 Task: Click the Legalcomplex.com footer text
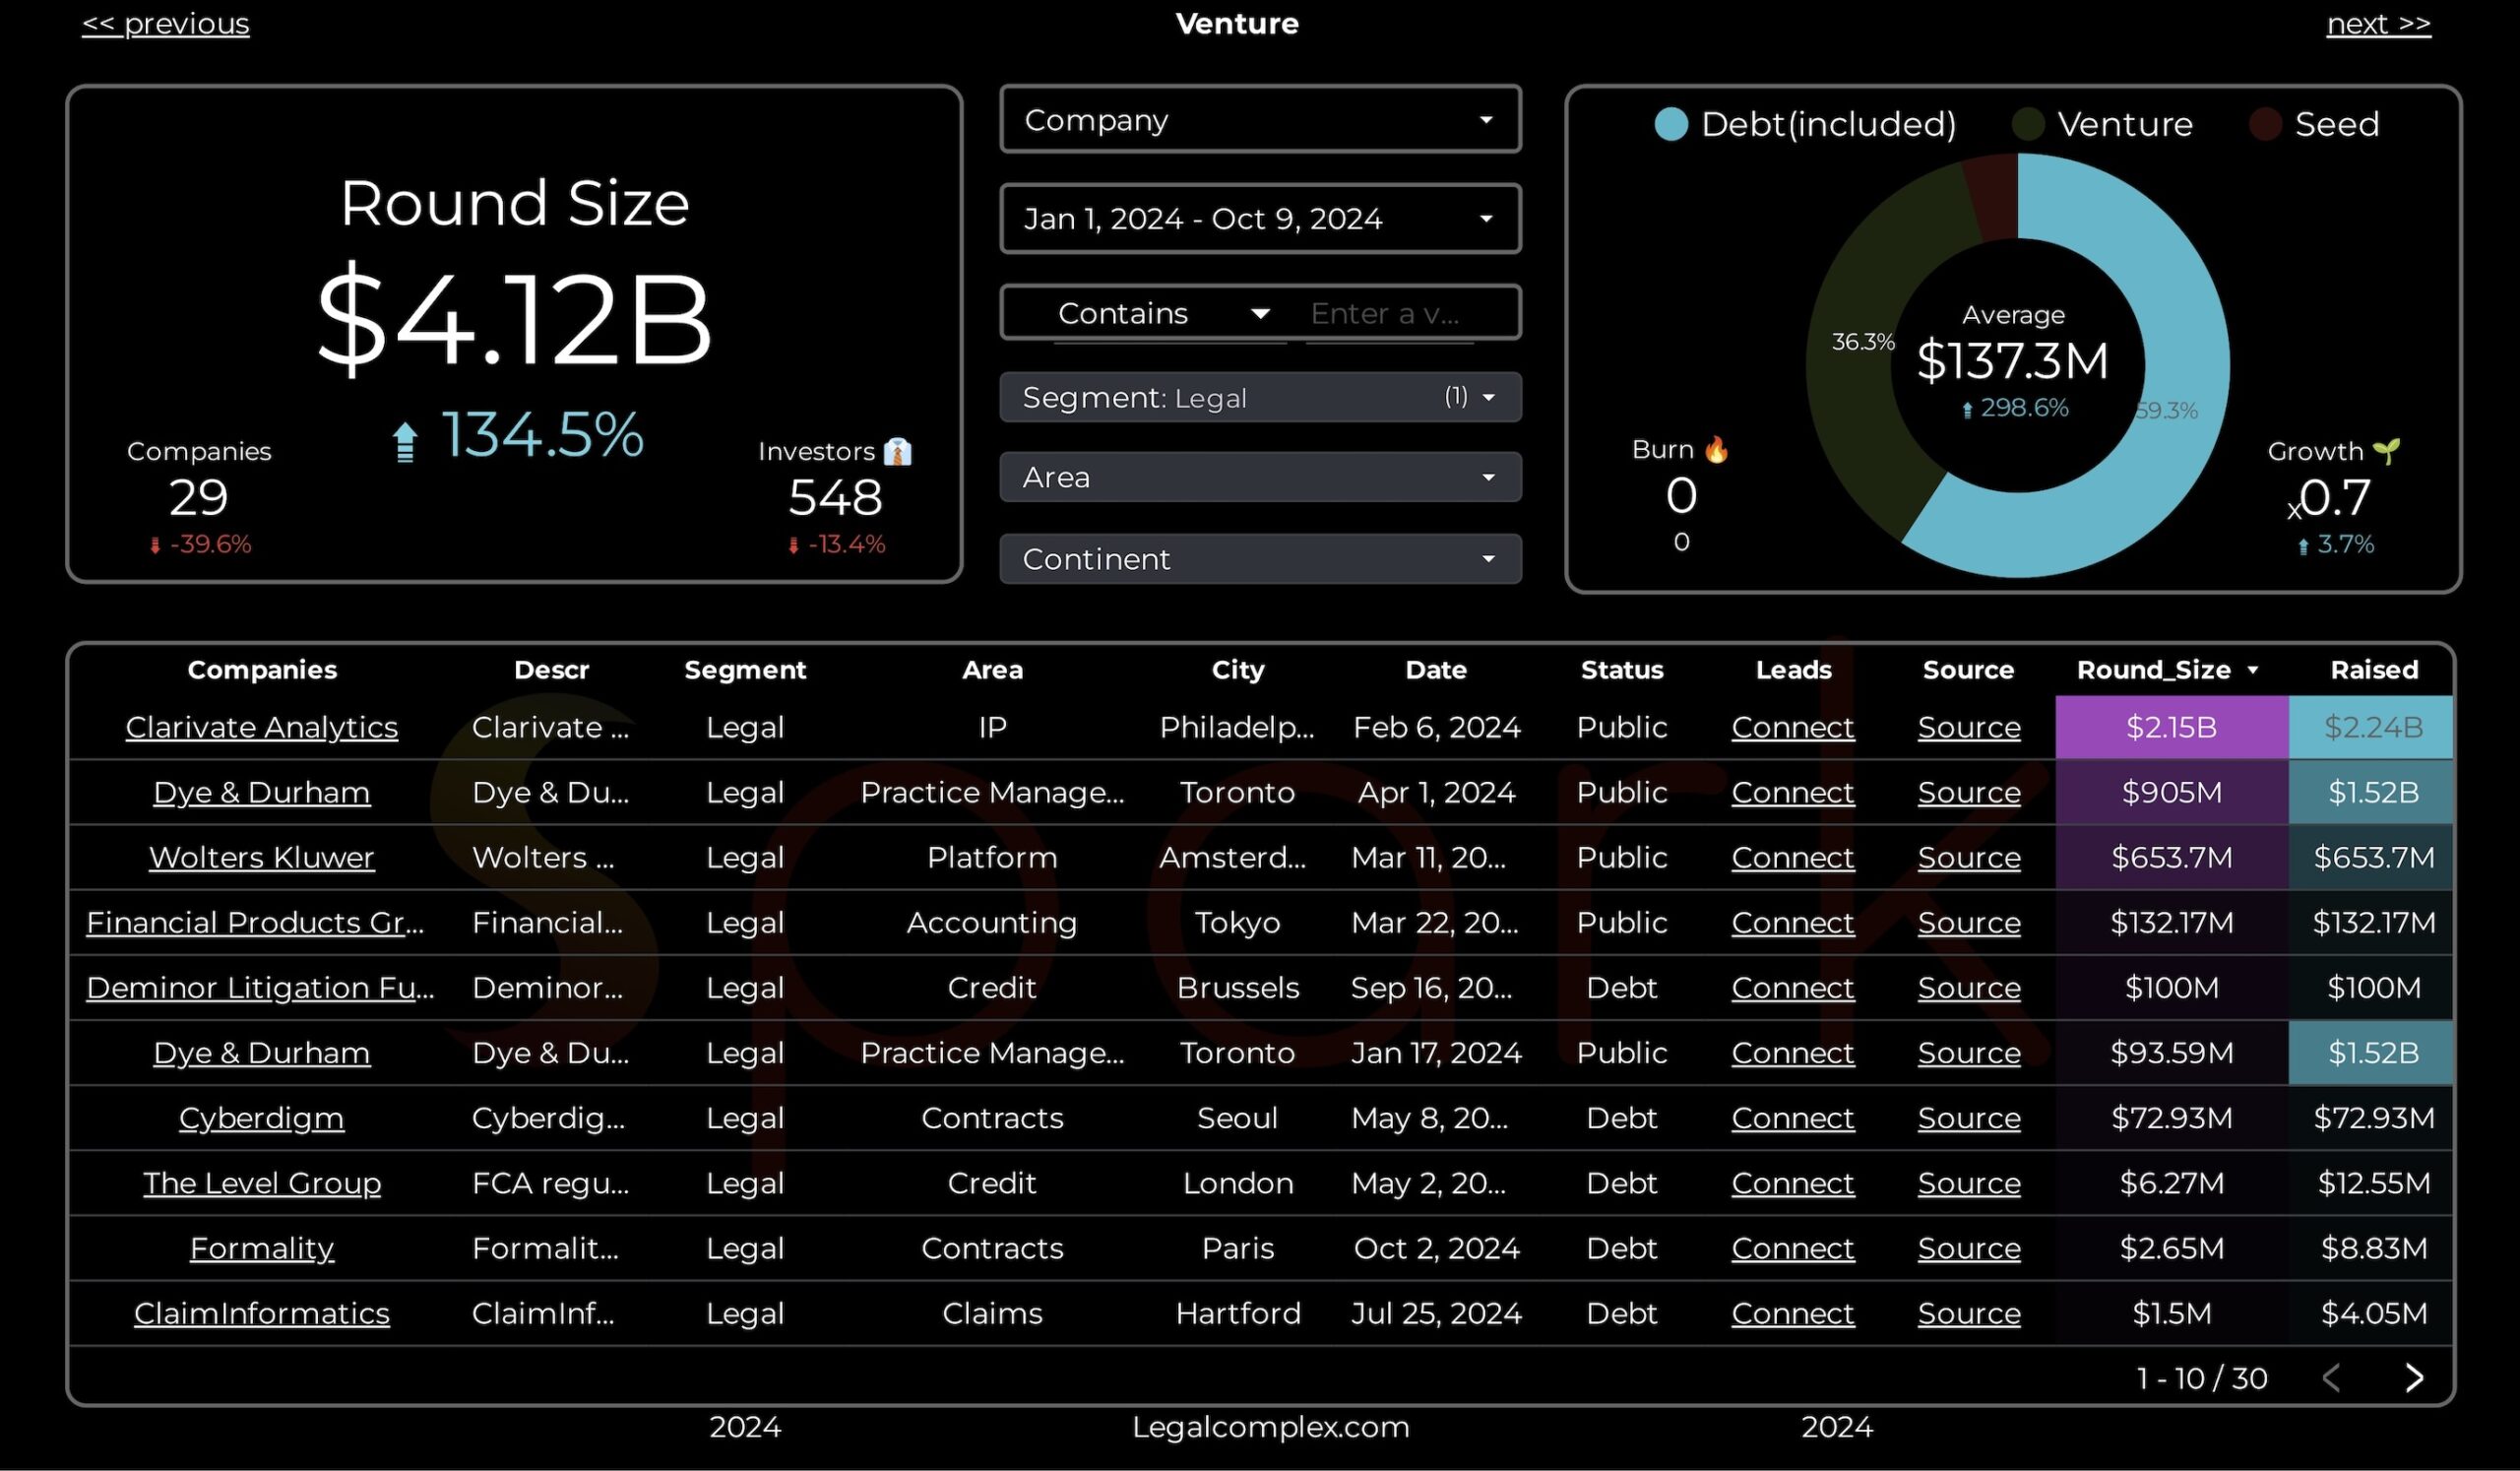(1270, 1427)
